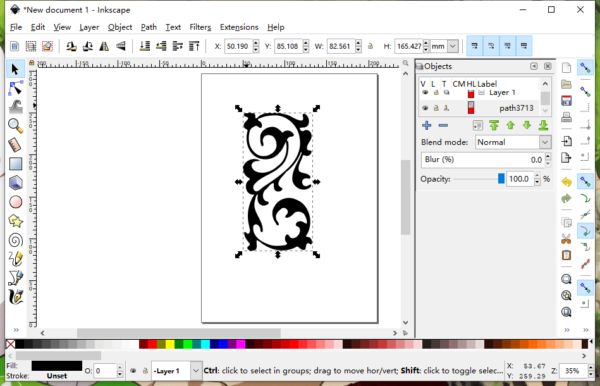Open the Blend mode dropdown
The height and width of the screenshot is (386, 600).
(545, 142)
